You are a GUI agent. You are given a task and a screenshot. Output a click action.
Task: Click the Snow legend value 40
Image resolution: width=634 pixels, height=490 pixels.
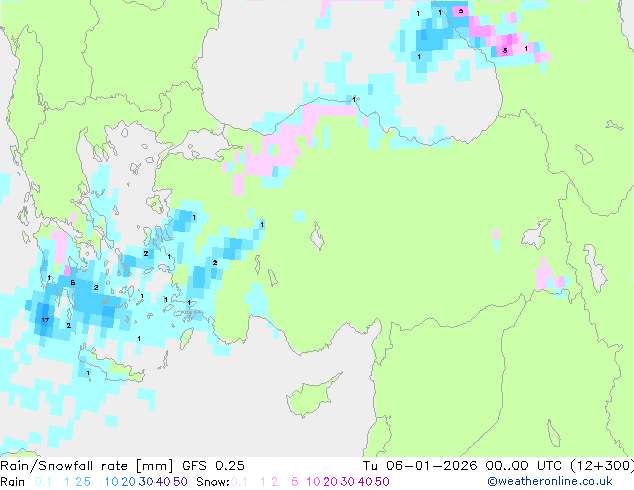[365, 482]
